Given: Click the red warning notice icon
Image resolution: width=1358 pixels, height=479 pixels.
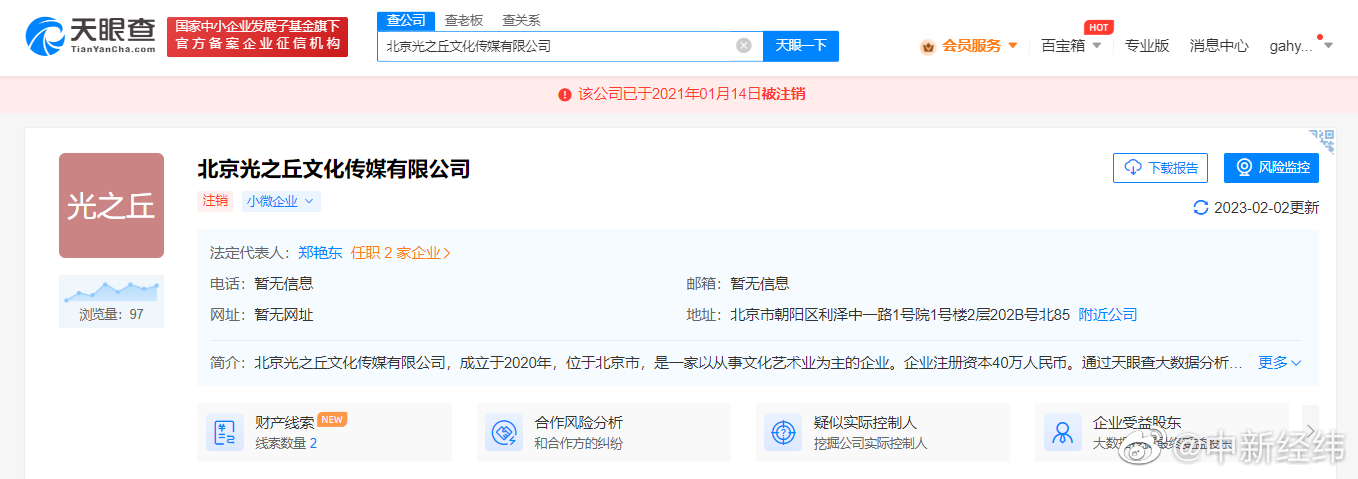Looking at the screenshot, I should click(565, 94).
